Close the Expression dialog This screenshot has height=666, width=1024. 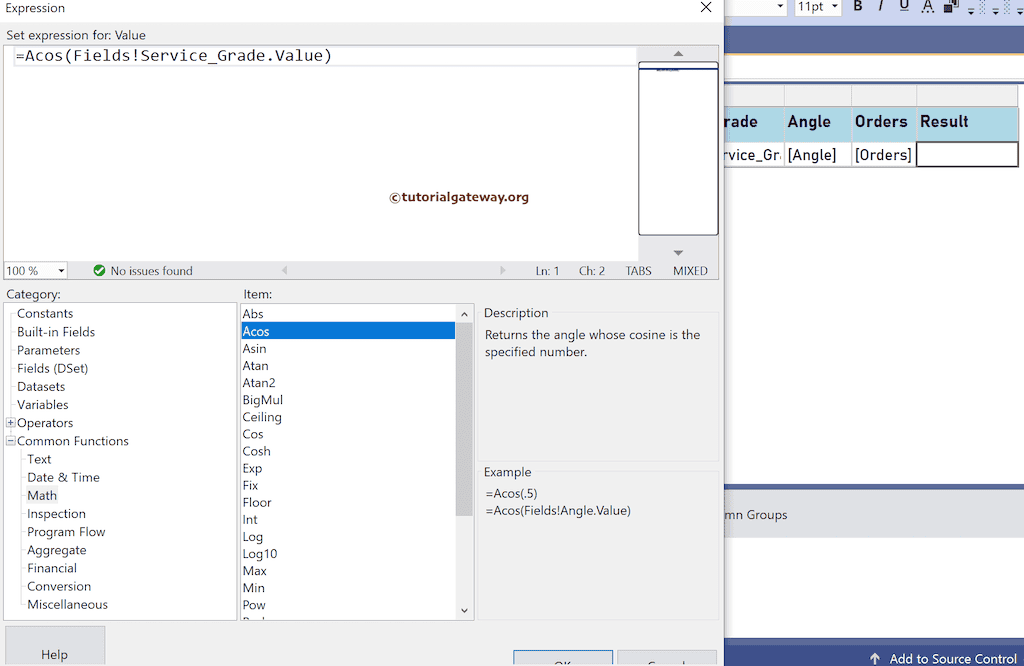tap(706, 7)
